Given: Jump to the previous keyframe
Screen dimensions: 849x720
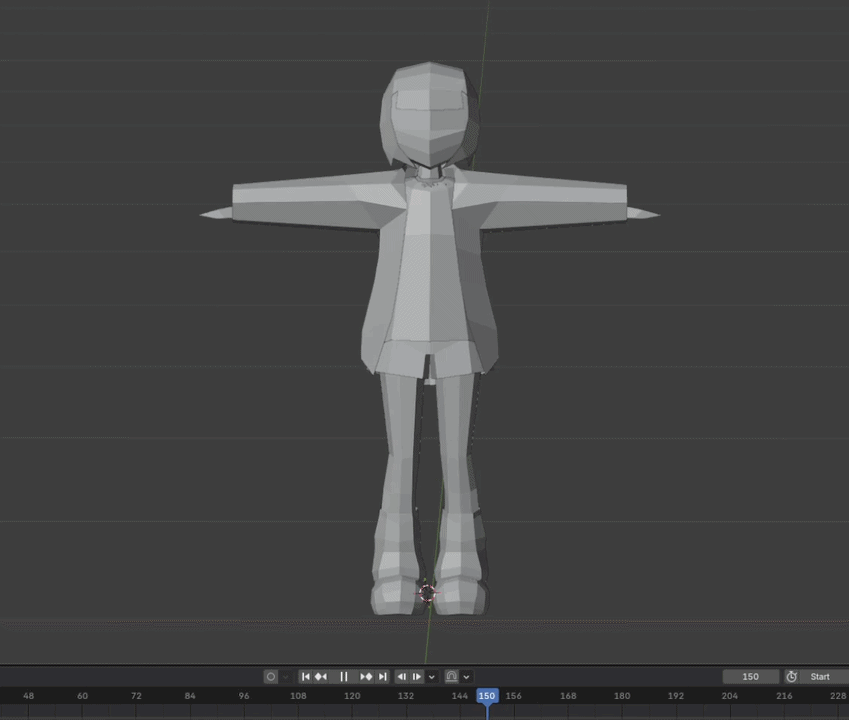Looking at the screenshot, I should point(322,677).
